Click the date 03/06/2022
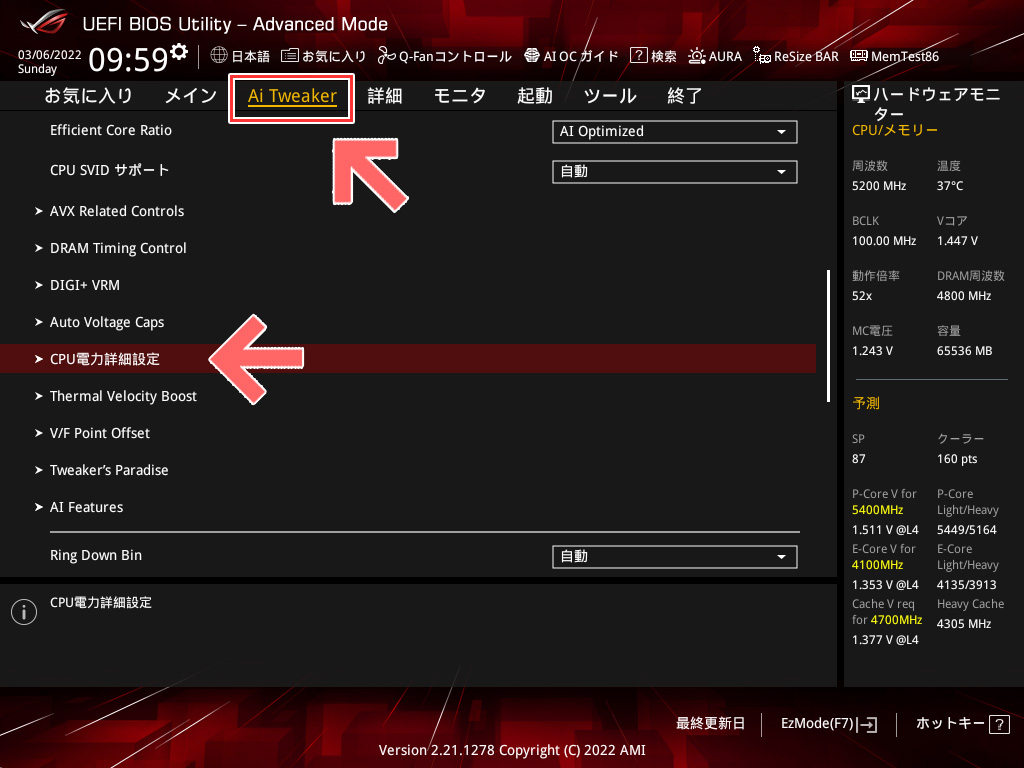 click(50, 55)
